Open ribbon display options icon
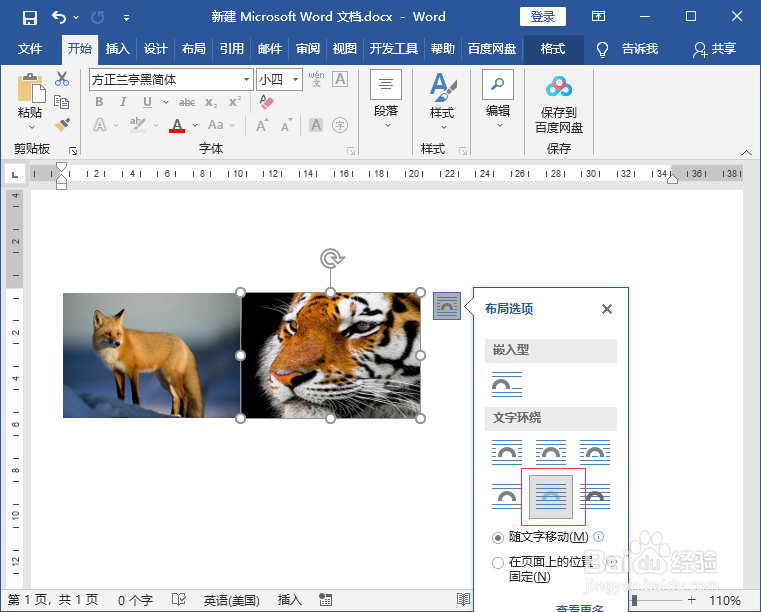Image resolution: width=761 pixels, height=612 pixels. pos(598,17)
